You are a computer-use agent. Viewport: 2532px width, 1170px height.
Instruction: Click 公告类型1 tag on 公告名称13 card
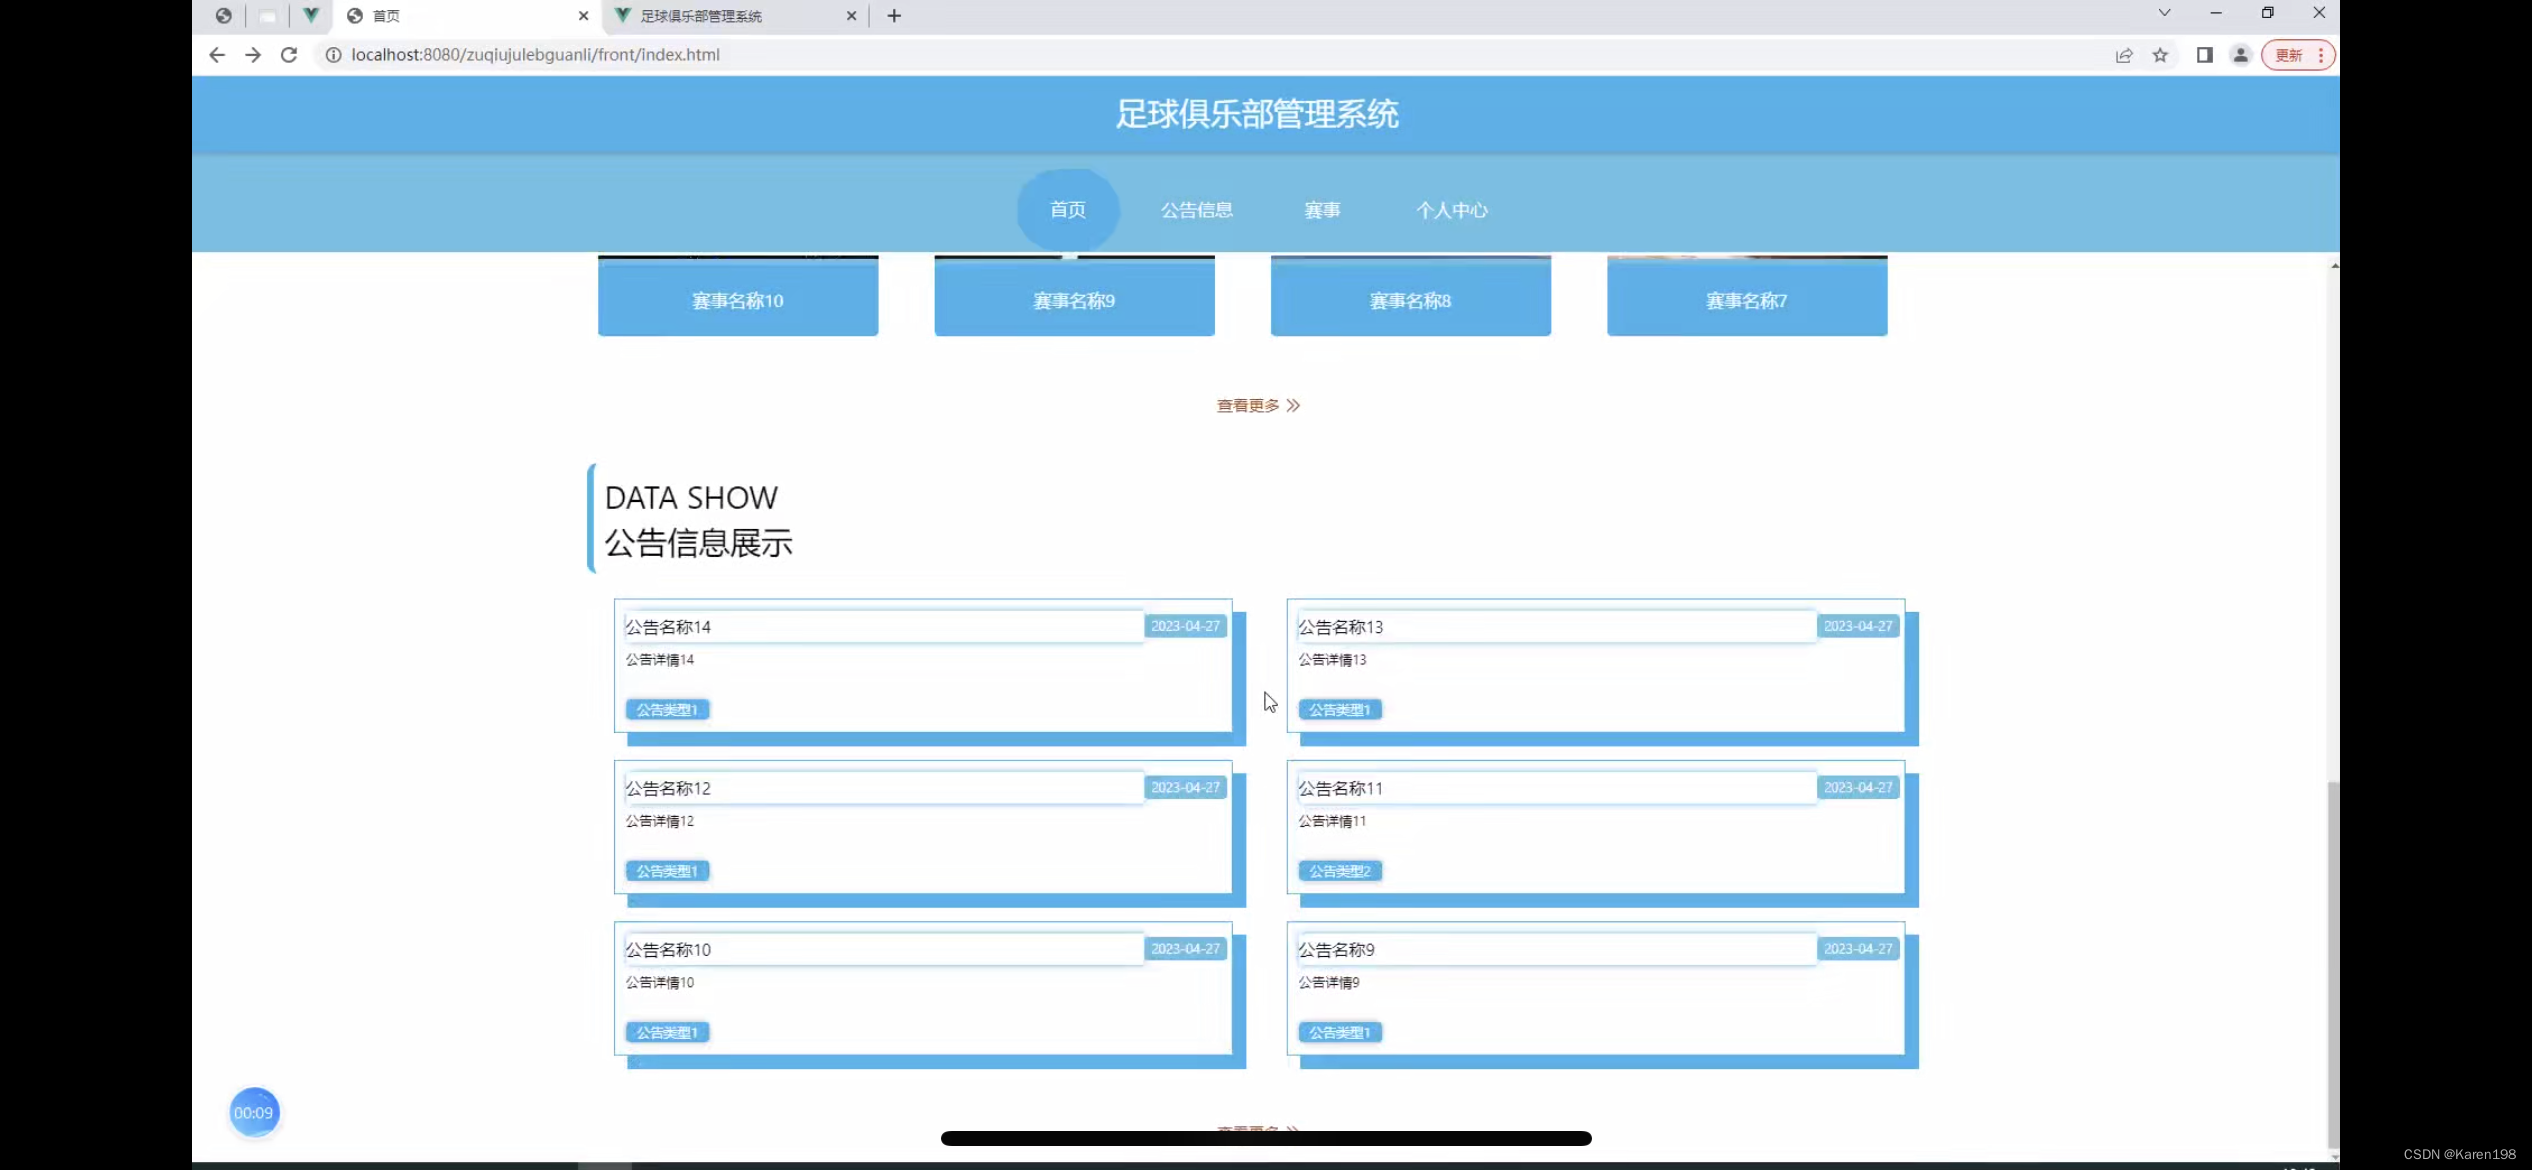(x=1340, y=710)
